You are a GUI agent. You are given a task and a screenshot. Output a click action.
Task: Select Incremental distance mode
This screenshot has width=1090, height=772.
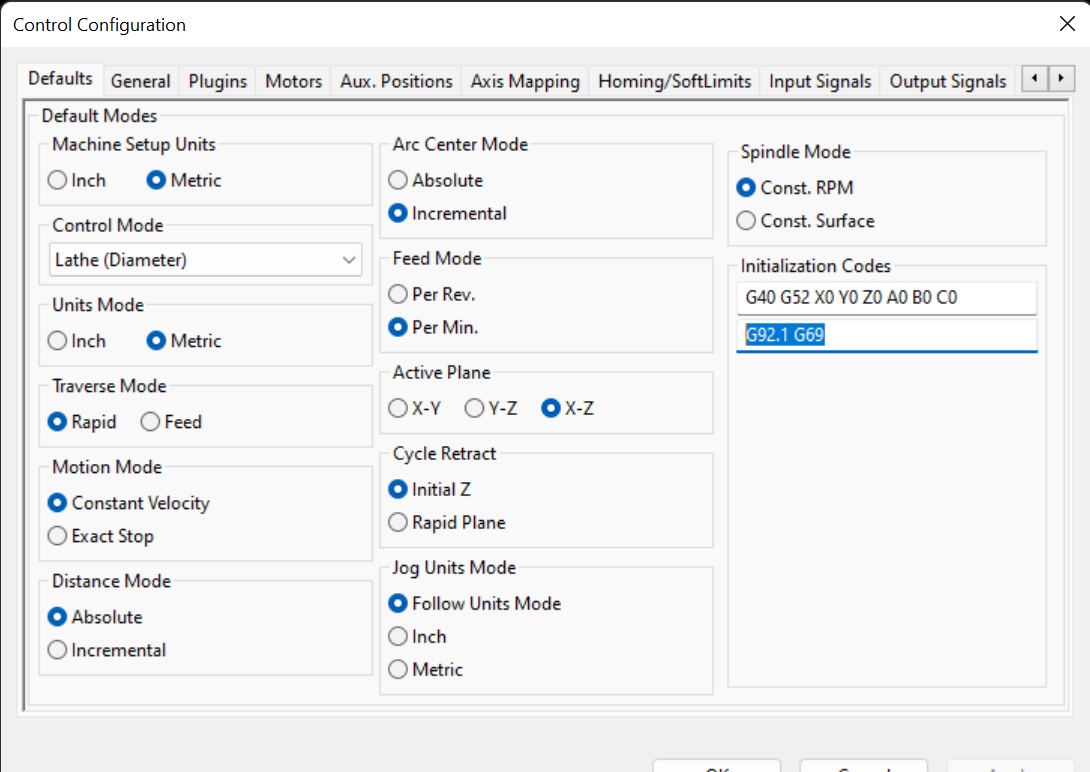[x=58, y=650]
